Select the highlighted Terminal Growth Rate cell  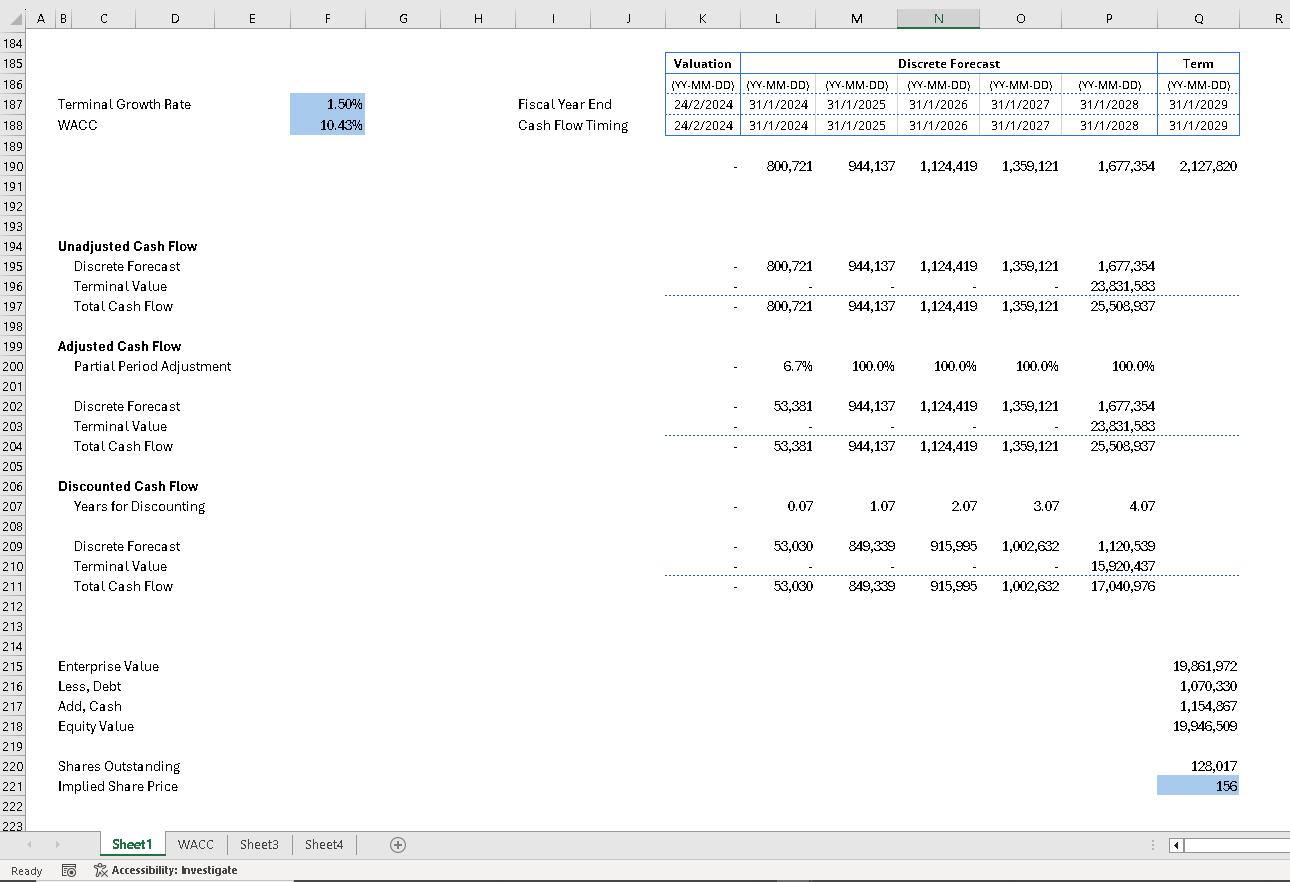tap(327, 104)
